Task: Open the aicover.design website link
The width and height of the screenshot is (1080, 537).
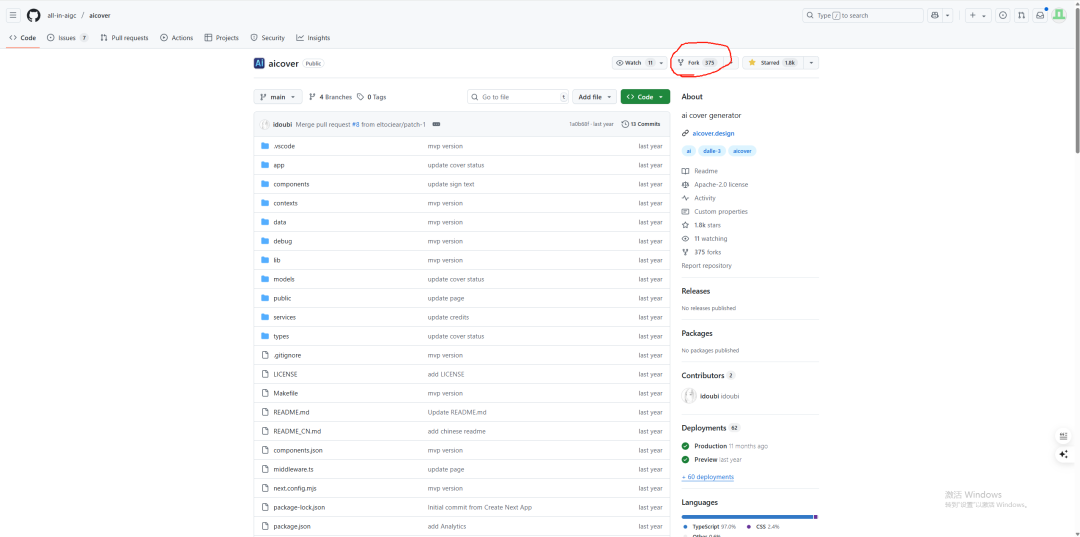Action: point(713,133)
